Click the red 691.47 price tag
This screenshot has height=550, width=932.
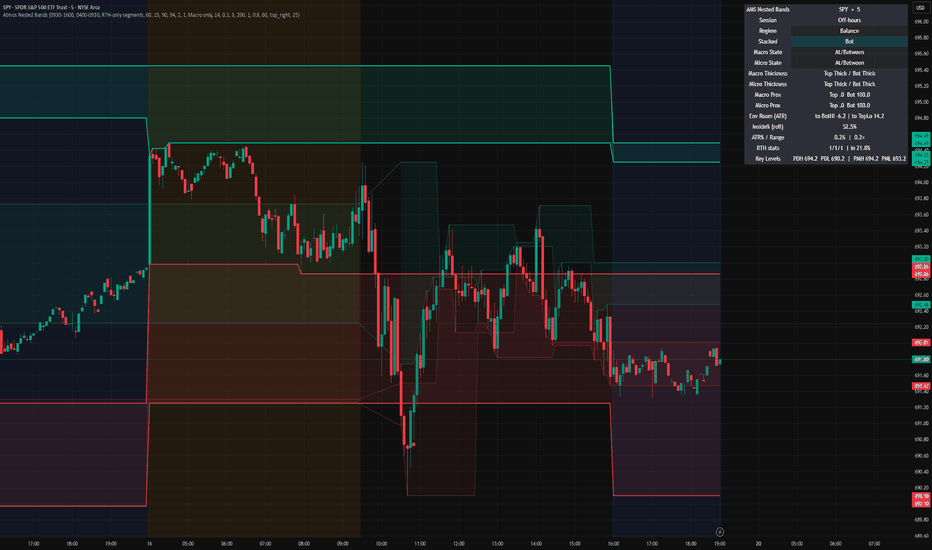tap(921, 386)
